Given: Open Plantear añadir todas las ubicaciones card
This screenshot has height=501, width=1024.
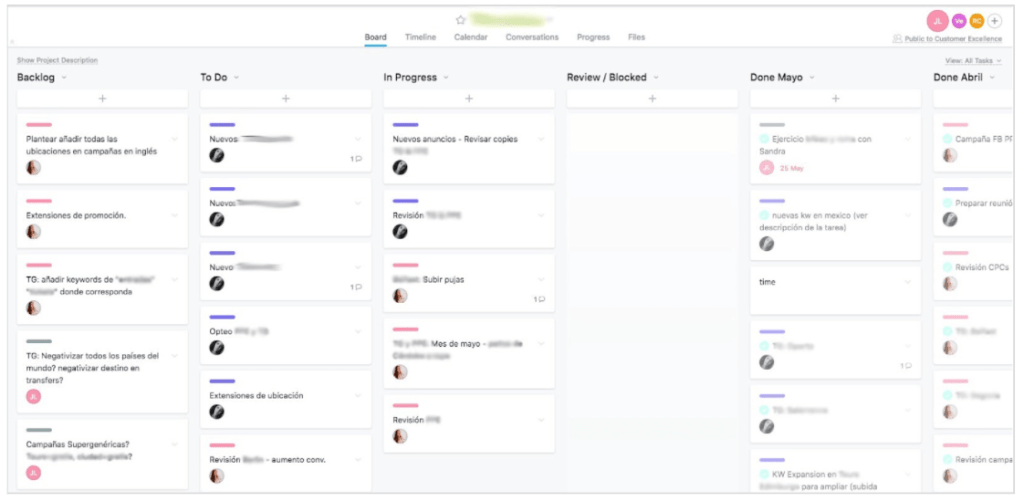Looking at the screenshot, I should pos(103,149).
